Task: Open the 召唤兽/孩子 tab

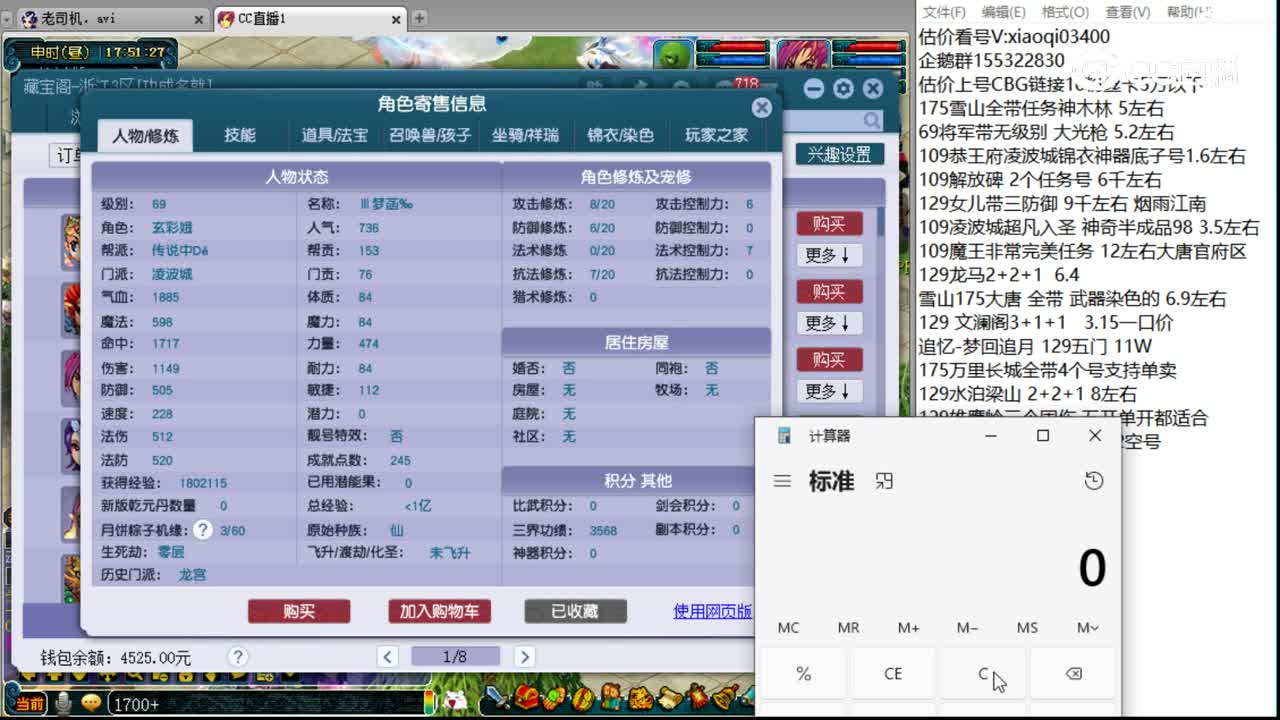Action: point(430,135)
